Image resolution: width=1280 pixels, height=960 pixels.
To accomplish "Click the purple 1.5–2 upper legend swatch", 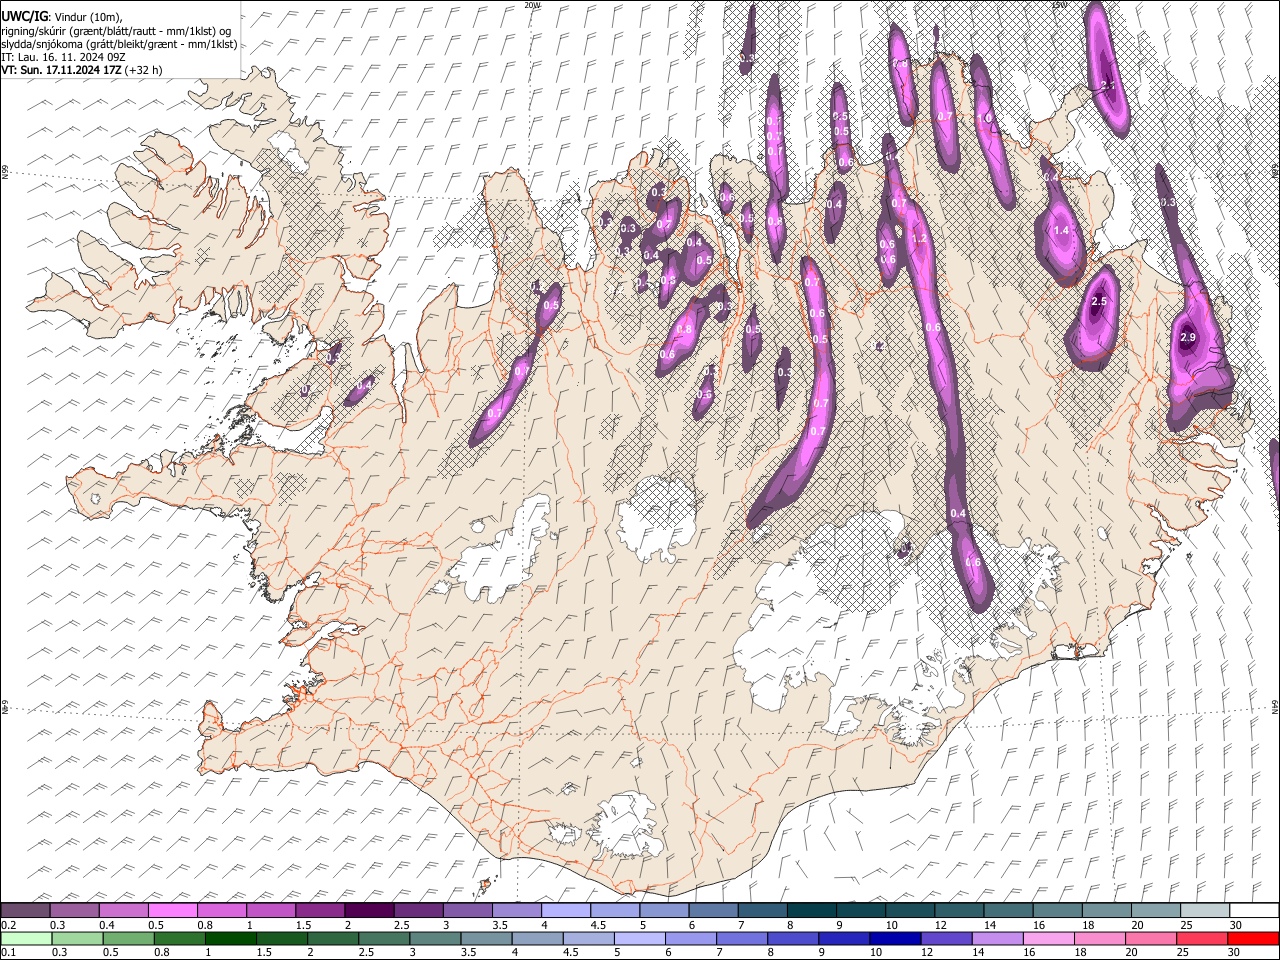I will tap(320, 910).
